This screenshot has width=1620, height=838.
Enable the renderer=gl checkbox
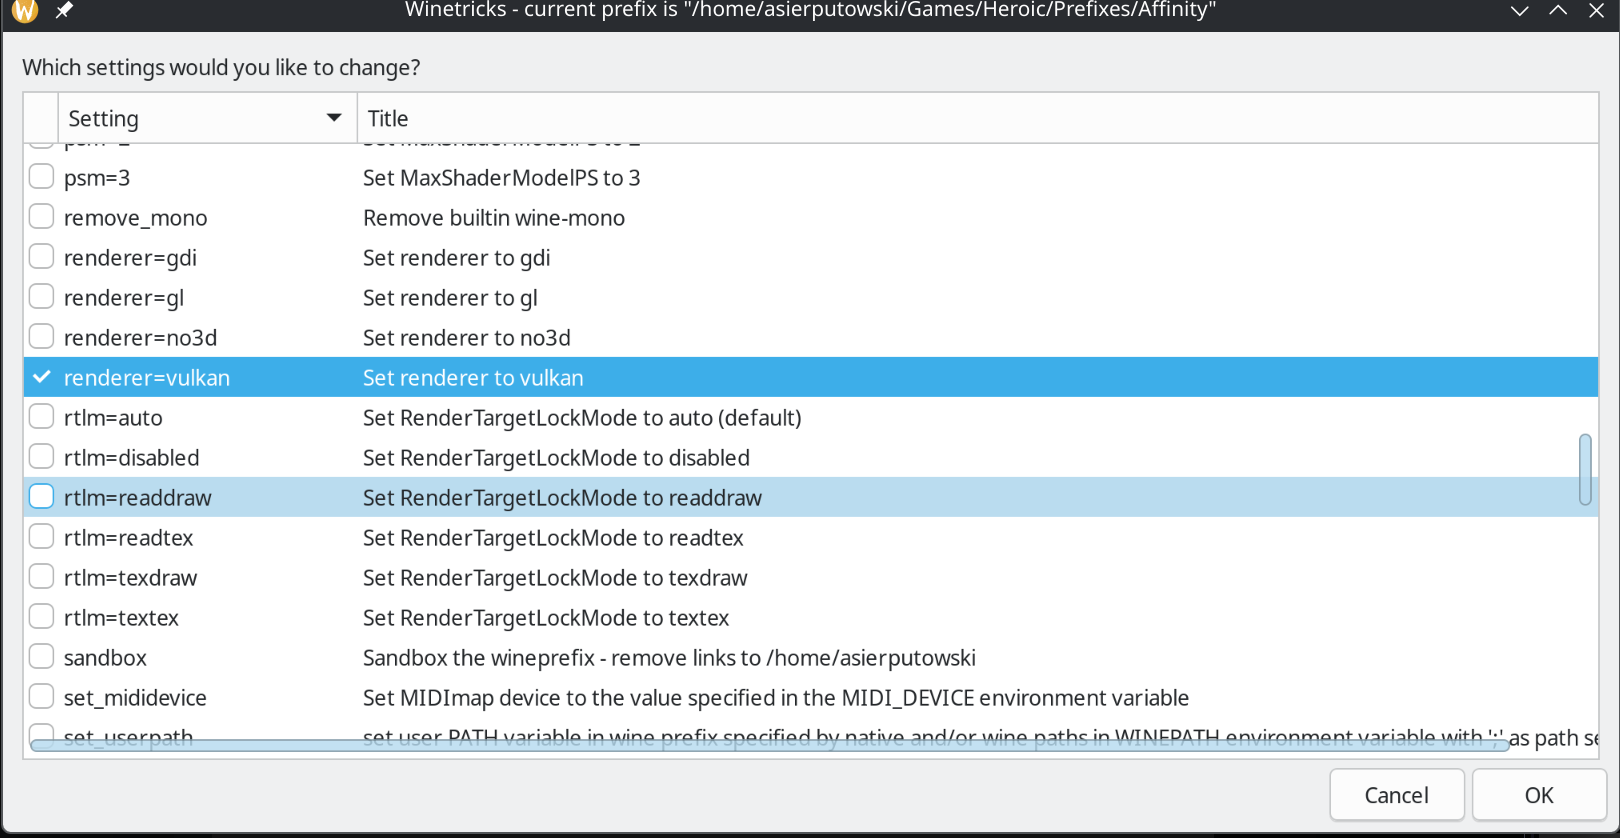[41, 297]
